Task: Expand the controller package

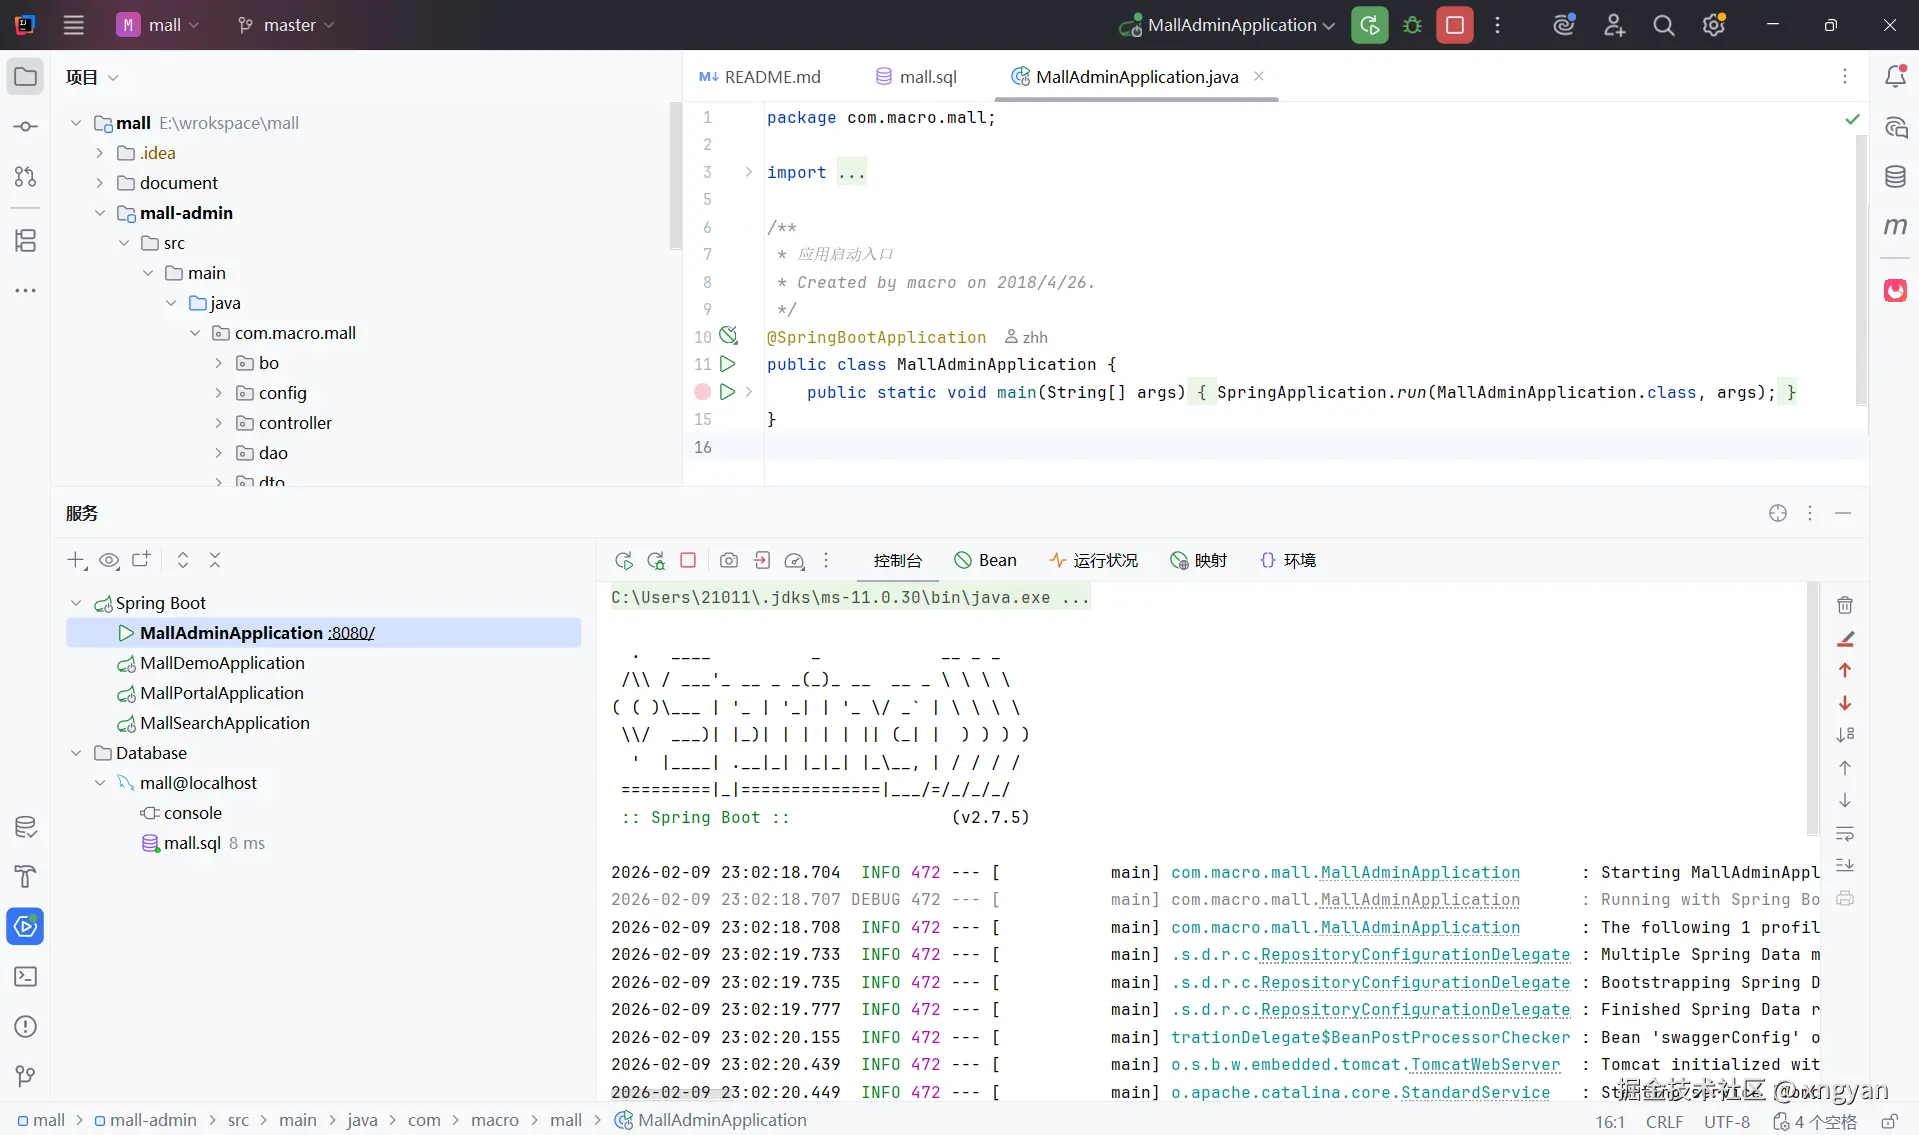Action: pyautogui.click(x=219, y=423)
